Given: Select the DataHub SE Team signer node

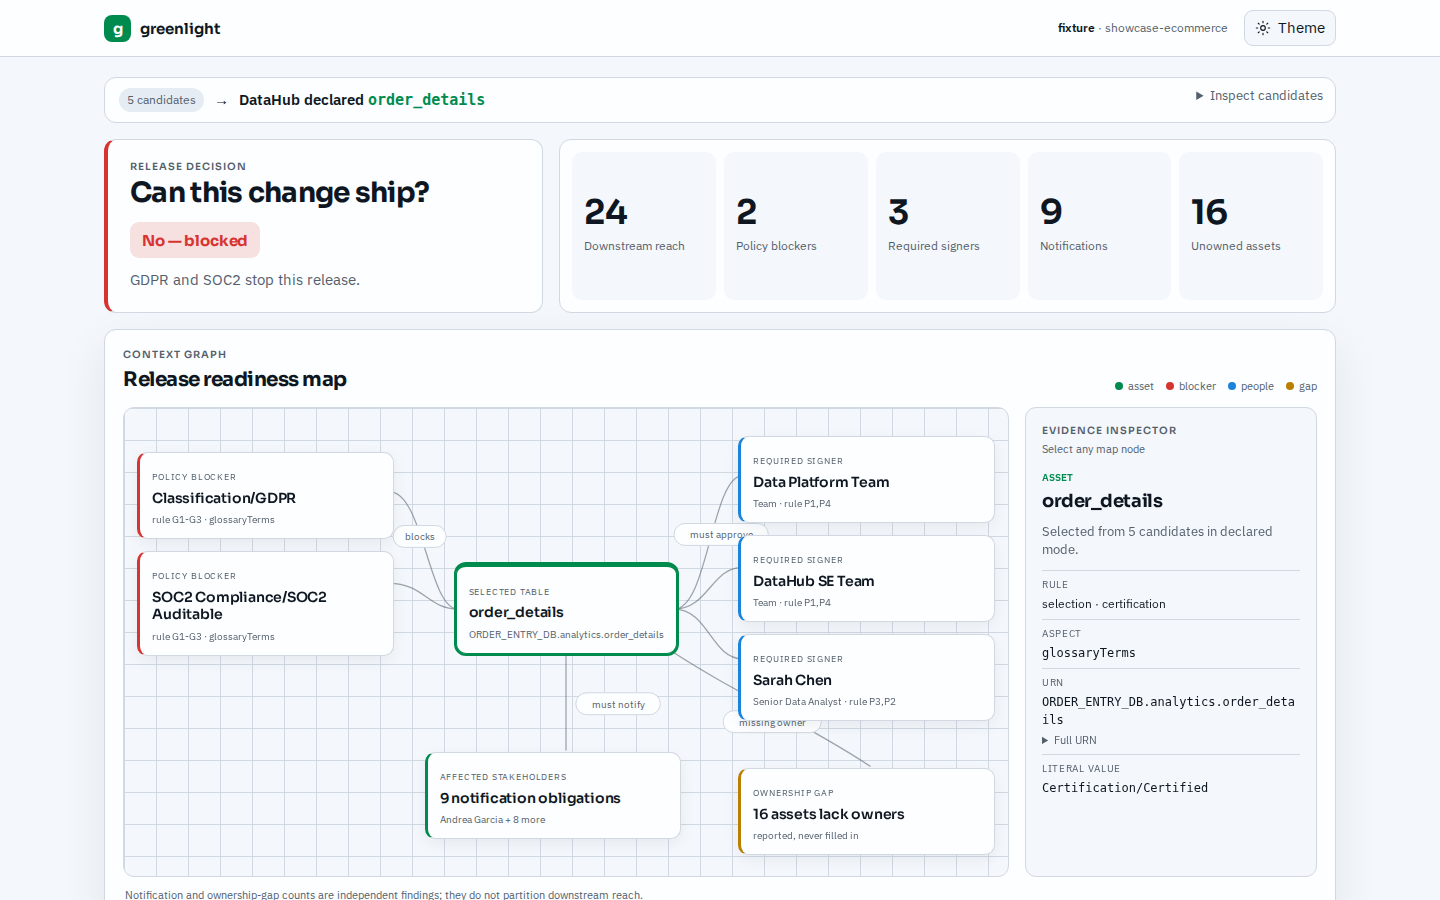Looking at the screenshot, I should [x=866, y=578].
